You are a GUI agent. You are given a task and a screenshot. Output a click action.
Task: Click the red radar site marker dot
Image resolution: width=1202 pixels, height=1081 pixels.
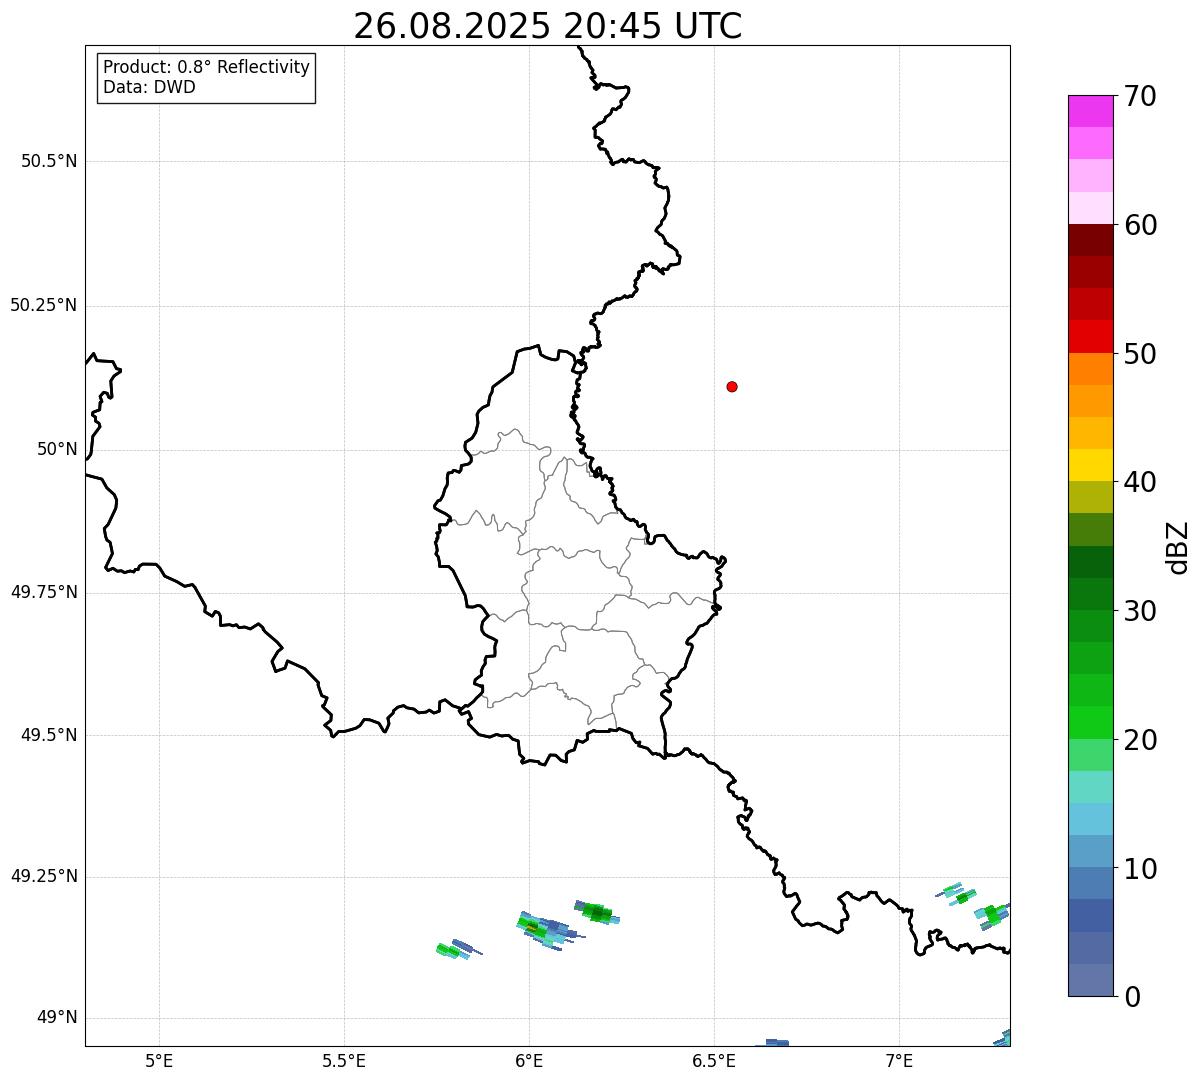tap(732, 386)
